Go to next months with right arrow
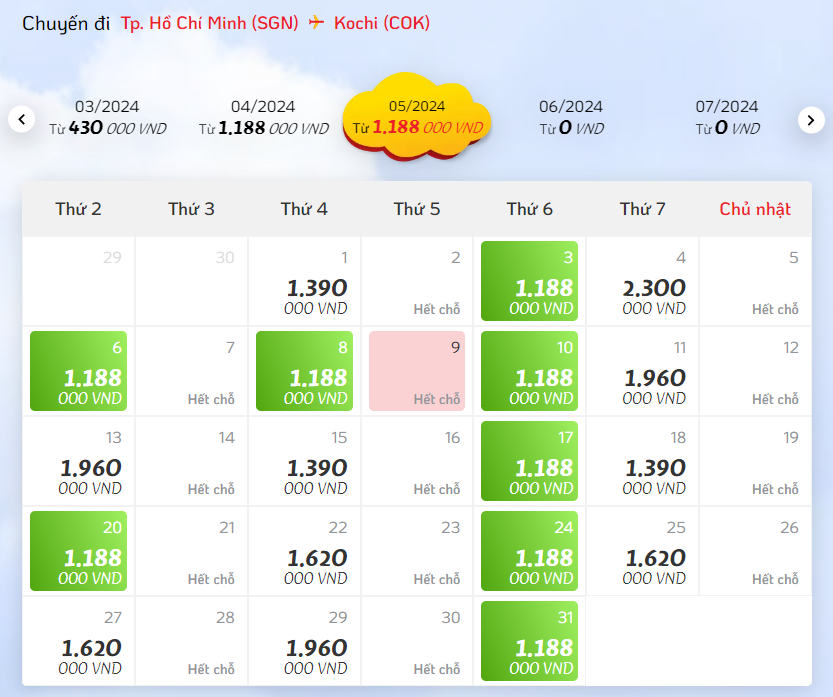This screenshot has height=697, width=833. point(811,120)
